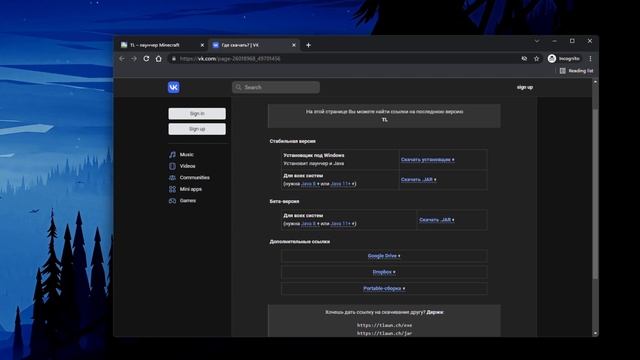Focus the VK Search field
Image resolution: width=640 pixels, height=360 pixels.
click(x=276, y=87)
